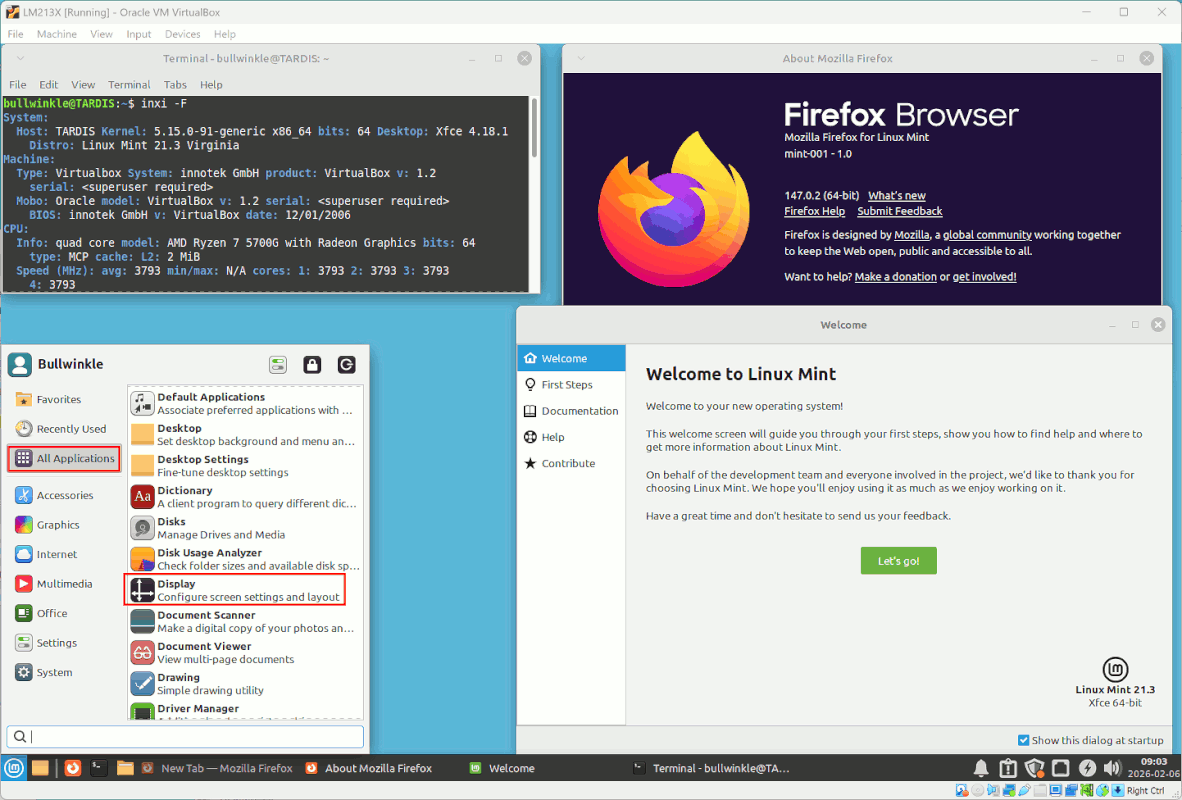Select the All Applications category
1182x800 pixels.
point(64,458)
